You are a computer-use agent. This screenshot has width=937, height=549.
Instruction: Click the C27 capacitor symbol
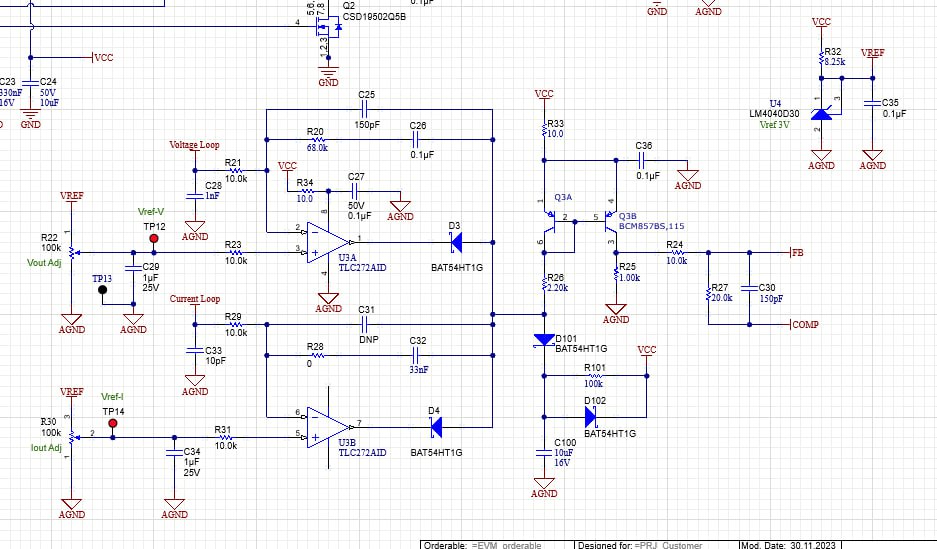[354, 191]
